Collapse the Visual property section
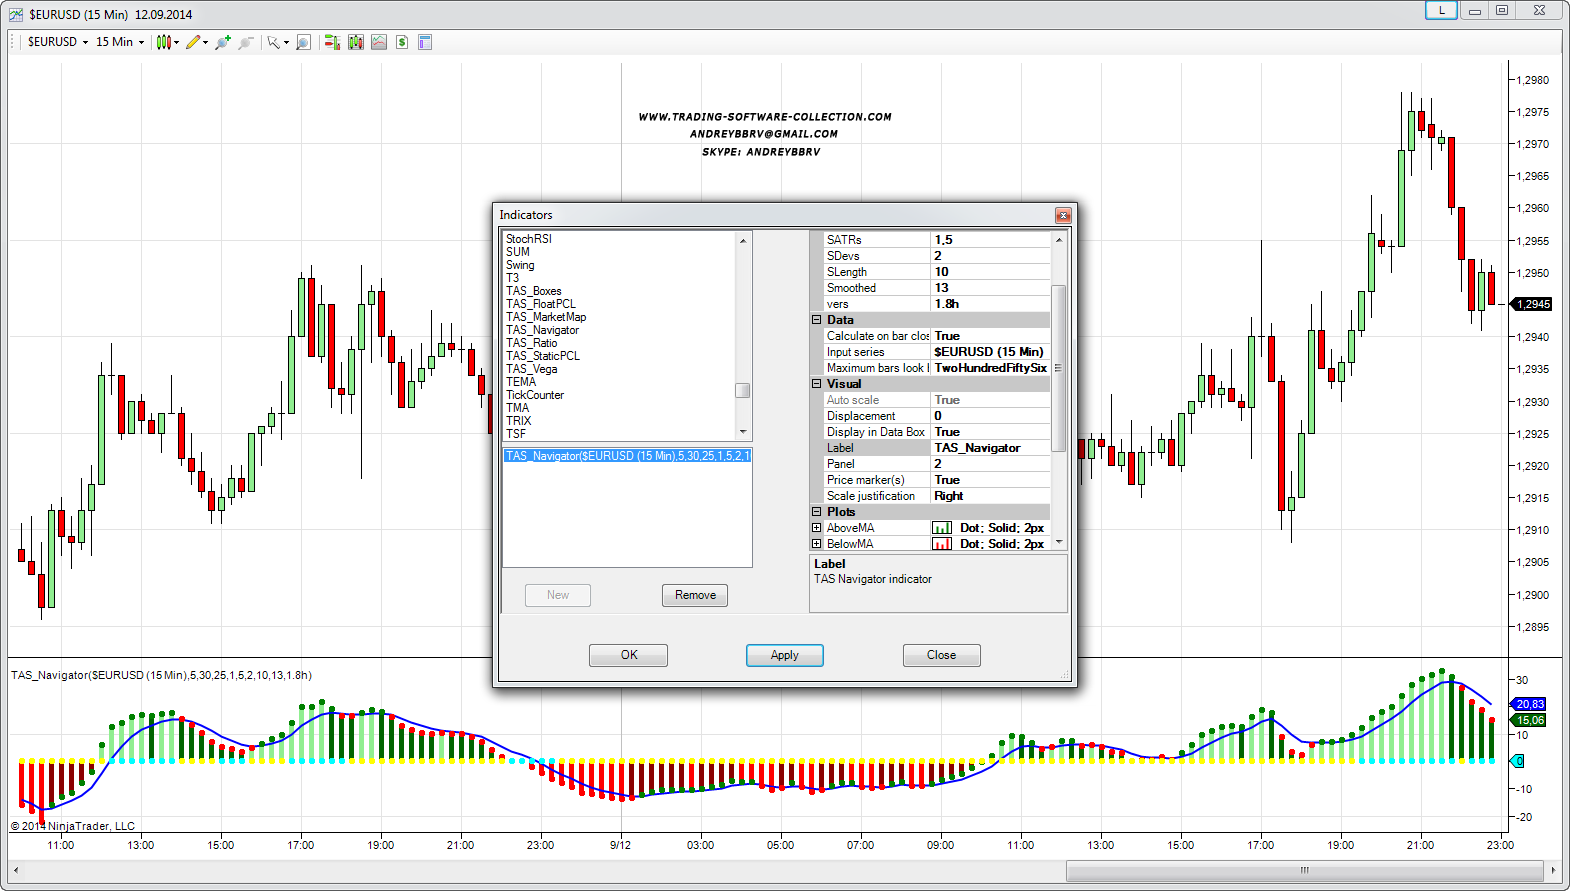 pyautogui.click(x=816, y=384)
